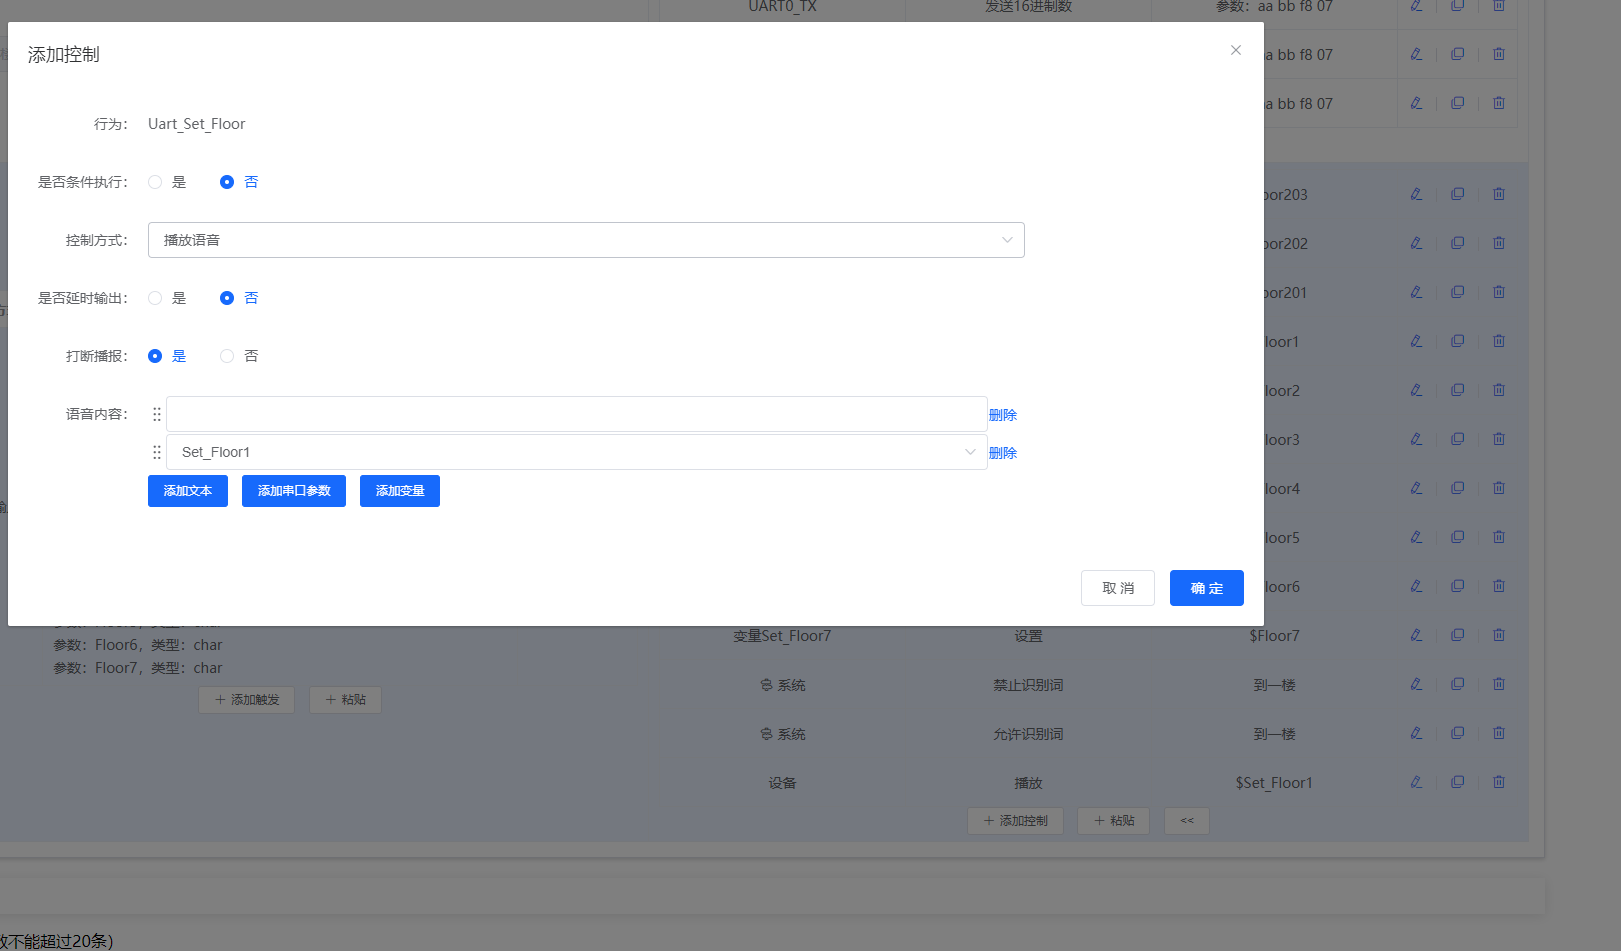Click 添加变量 button
This screenshot has height=951, width=1621.
coord(400,491)
